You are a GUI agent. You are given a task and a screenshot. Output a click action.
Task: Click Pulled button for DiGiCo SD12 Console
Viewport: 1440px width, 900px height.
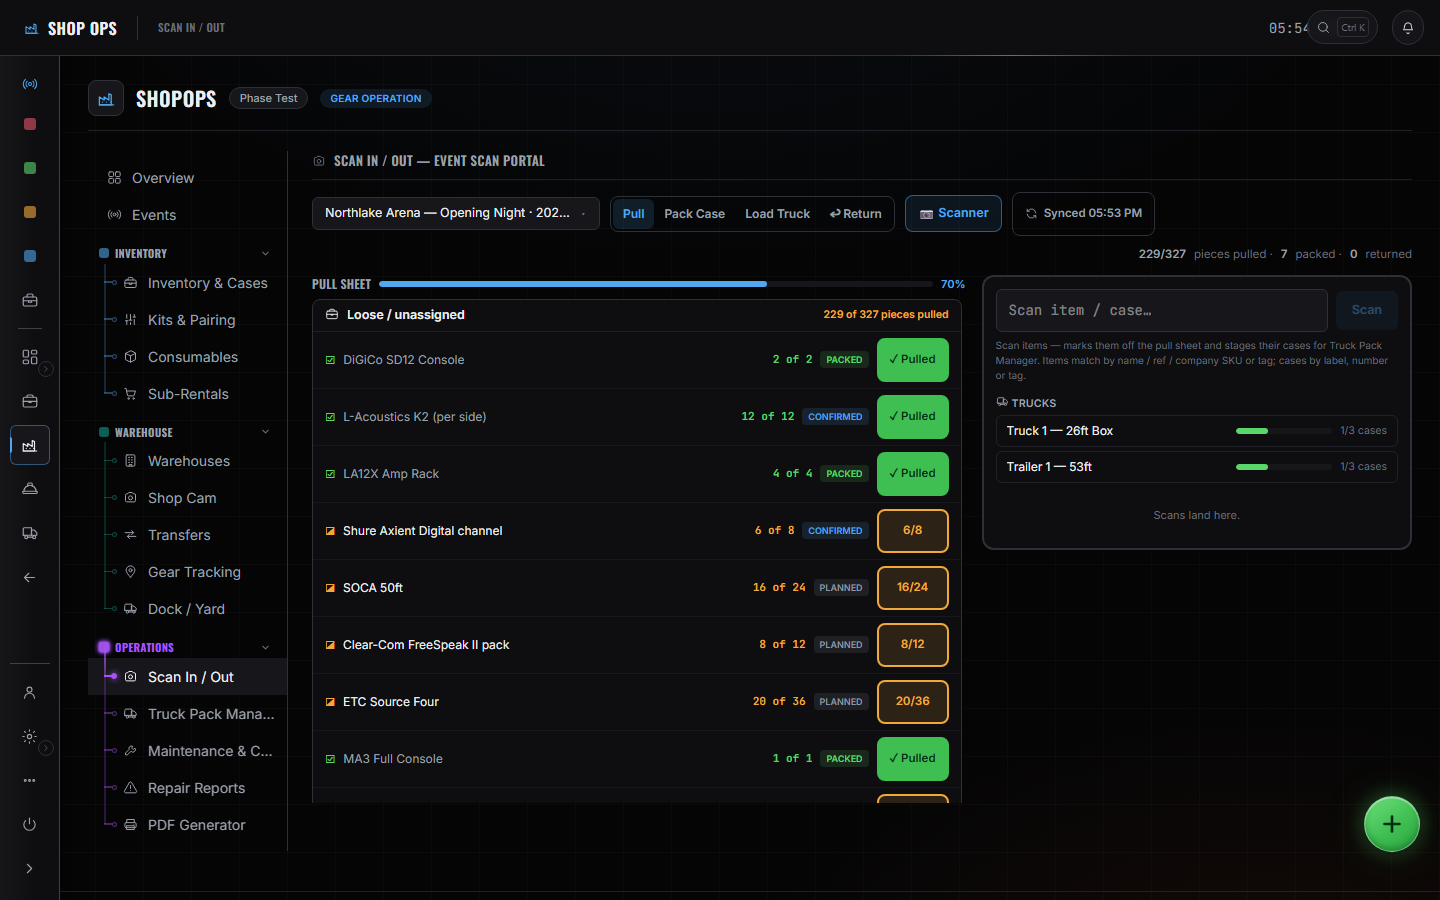pos(913,360)
